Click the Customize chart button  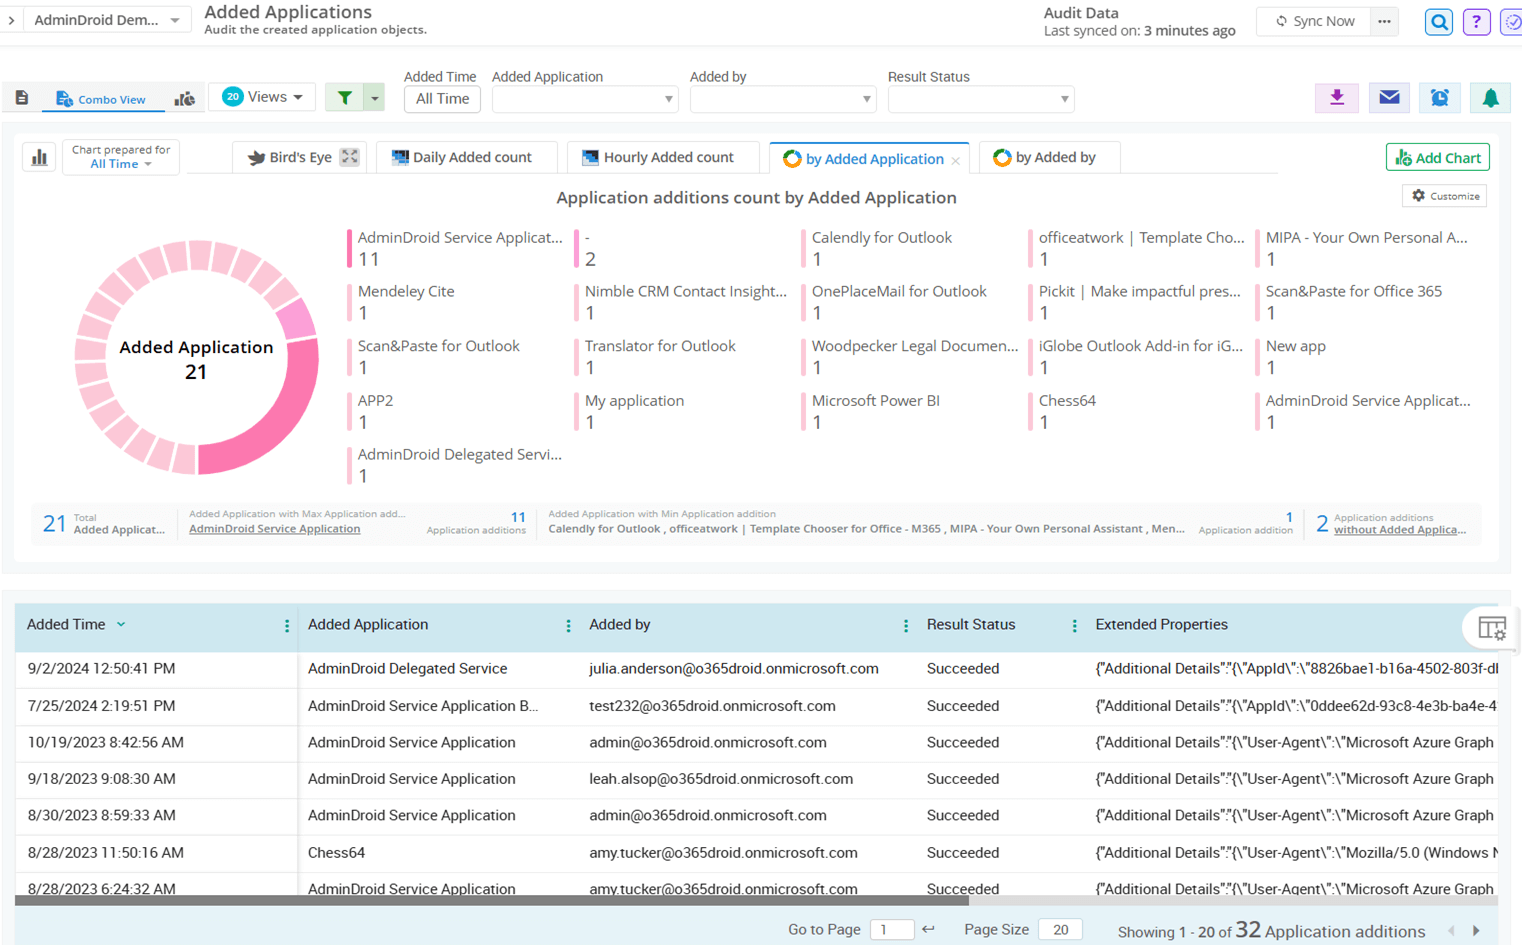[1444, 195]
